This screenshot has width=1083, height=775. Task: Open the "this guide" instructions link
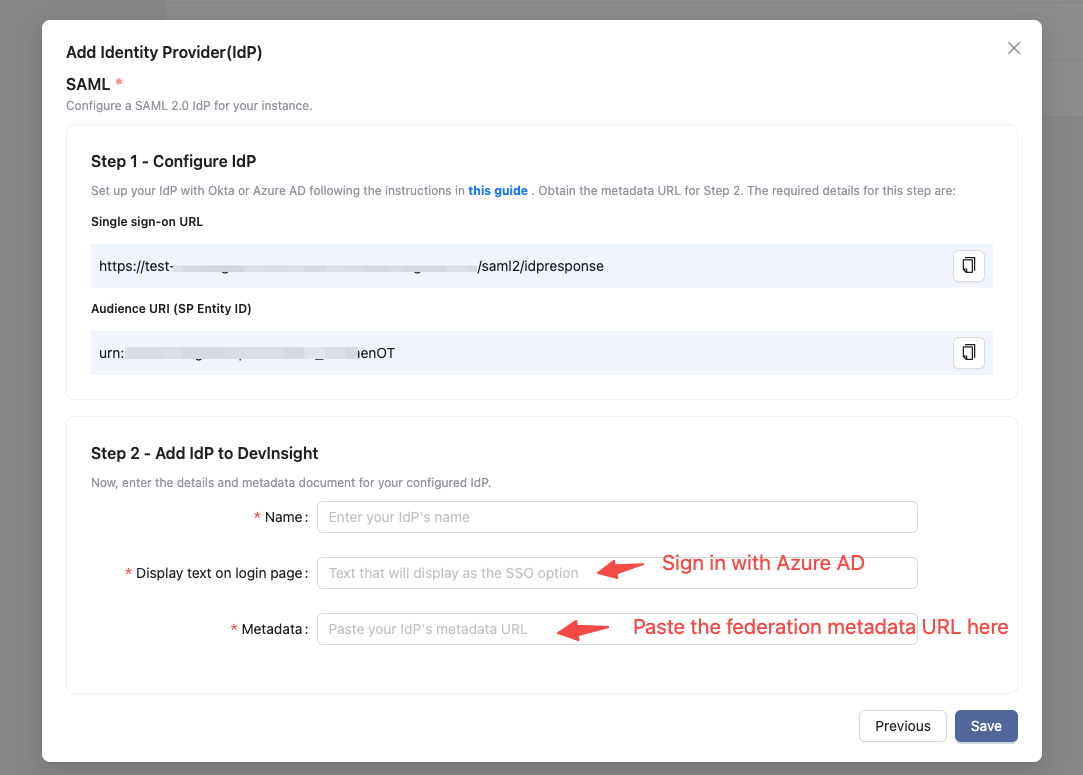(x=498, y=190)
